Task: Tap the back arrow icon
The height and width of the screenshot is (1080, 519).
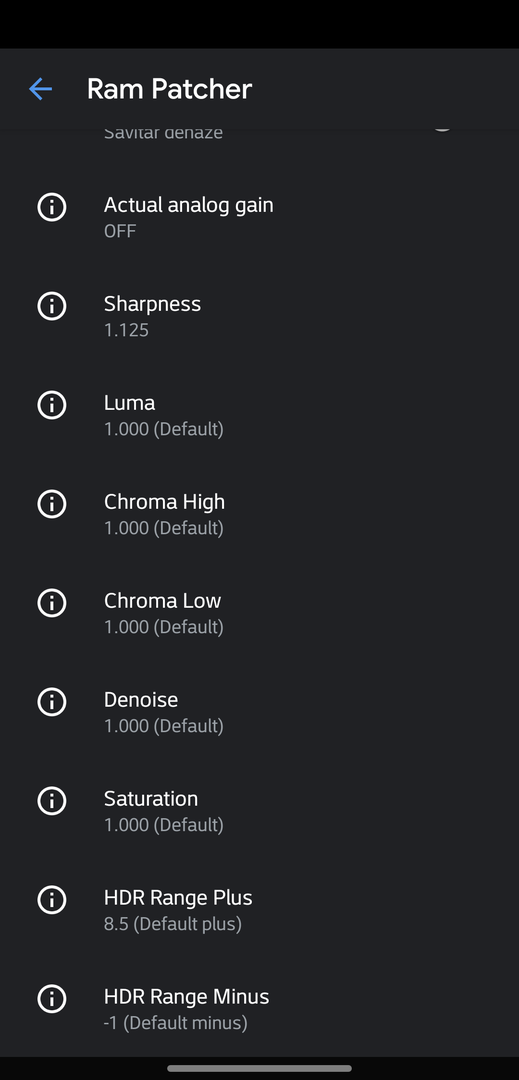Action: pos(40,89)
